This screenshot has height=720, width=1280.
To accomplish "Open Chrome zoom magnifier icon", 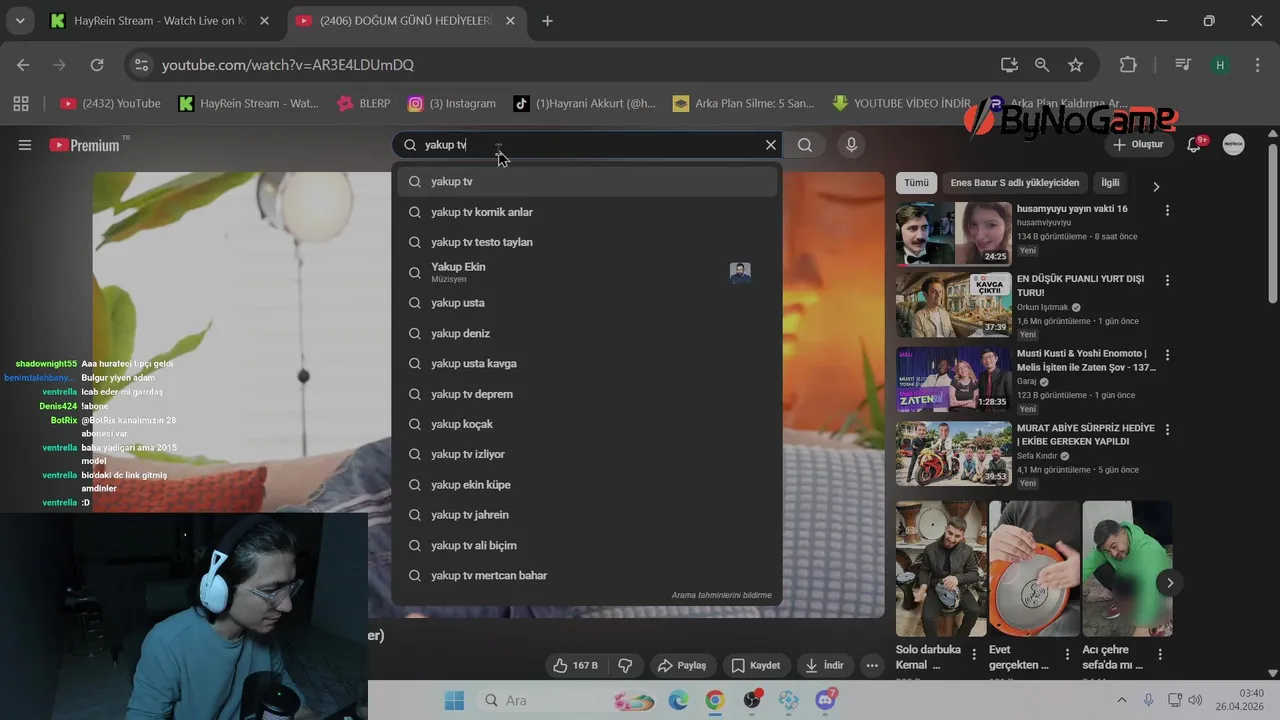I will tap(1042, 65).
